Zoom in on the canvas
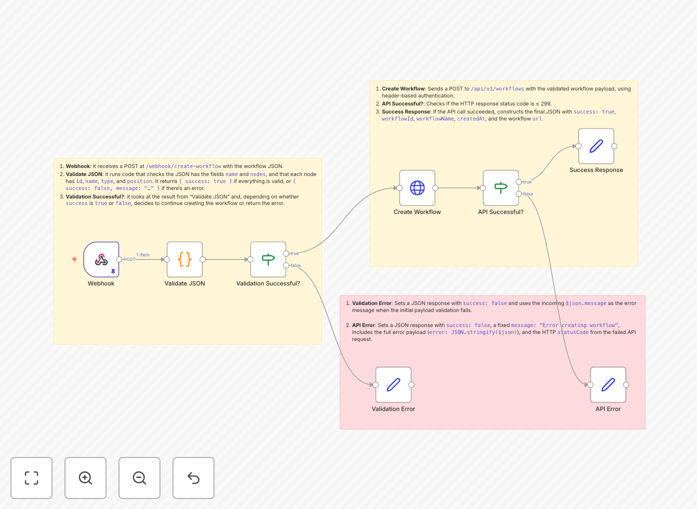The height and width of the screenshot is (509, 697). pyautogui.click(x=85, y=478)
